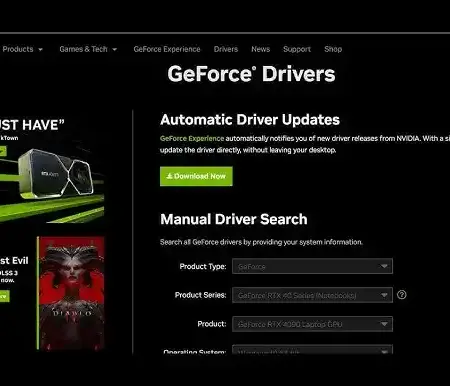Click the green Download Now button

pyautogui.click(x=196, y=176)
